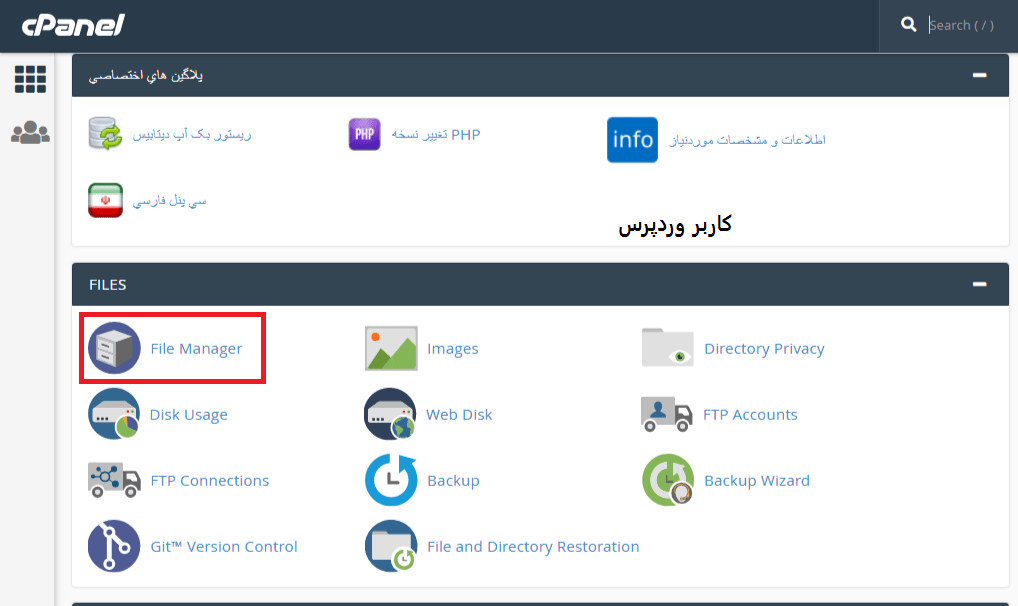Click the Directory Privacy link text

[x=764, y=349]
